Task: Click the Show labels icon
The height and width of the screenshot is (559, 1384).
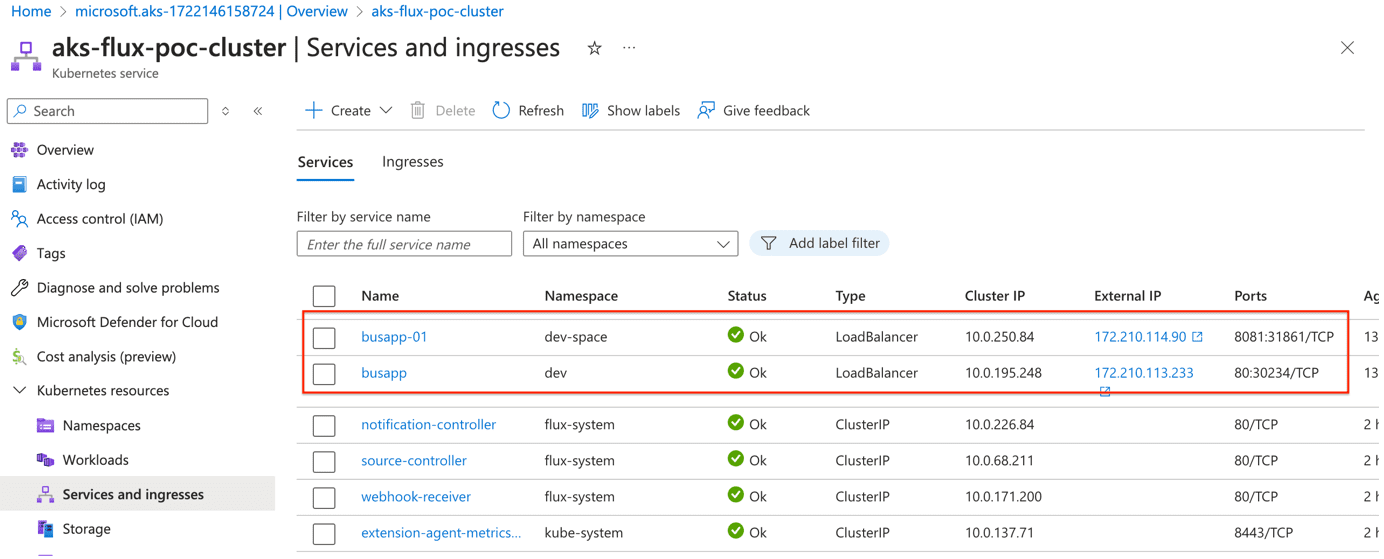Action: 590,110
